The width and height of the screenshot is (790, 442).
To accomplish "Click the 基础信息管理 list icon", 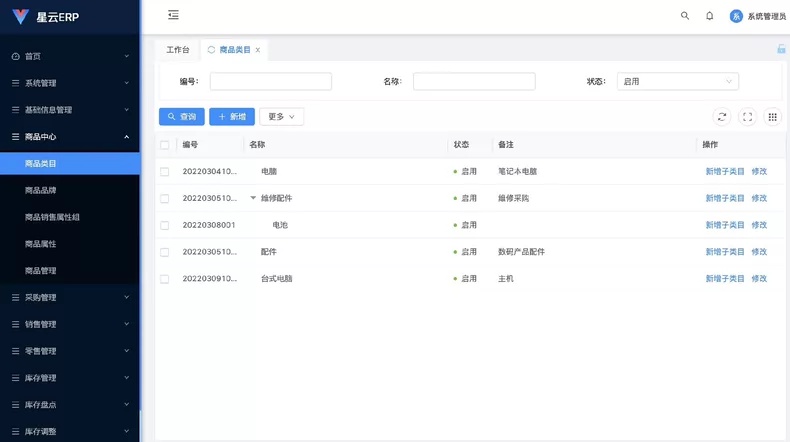I will (16, 110).
